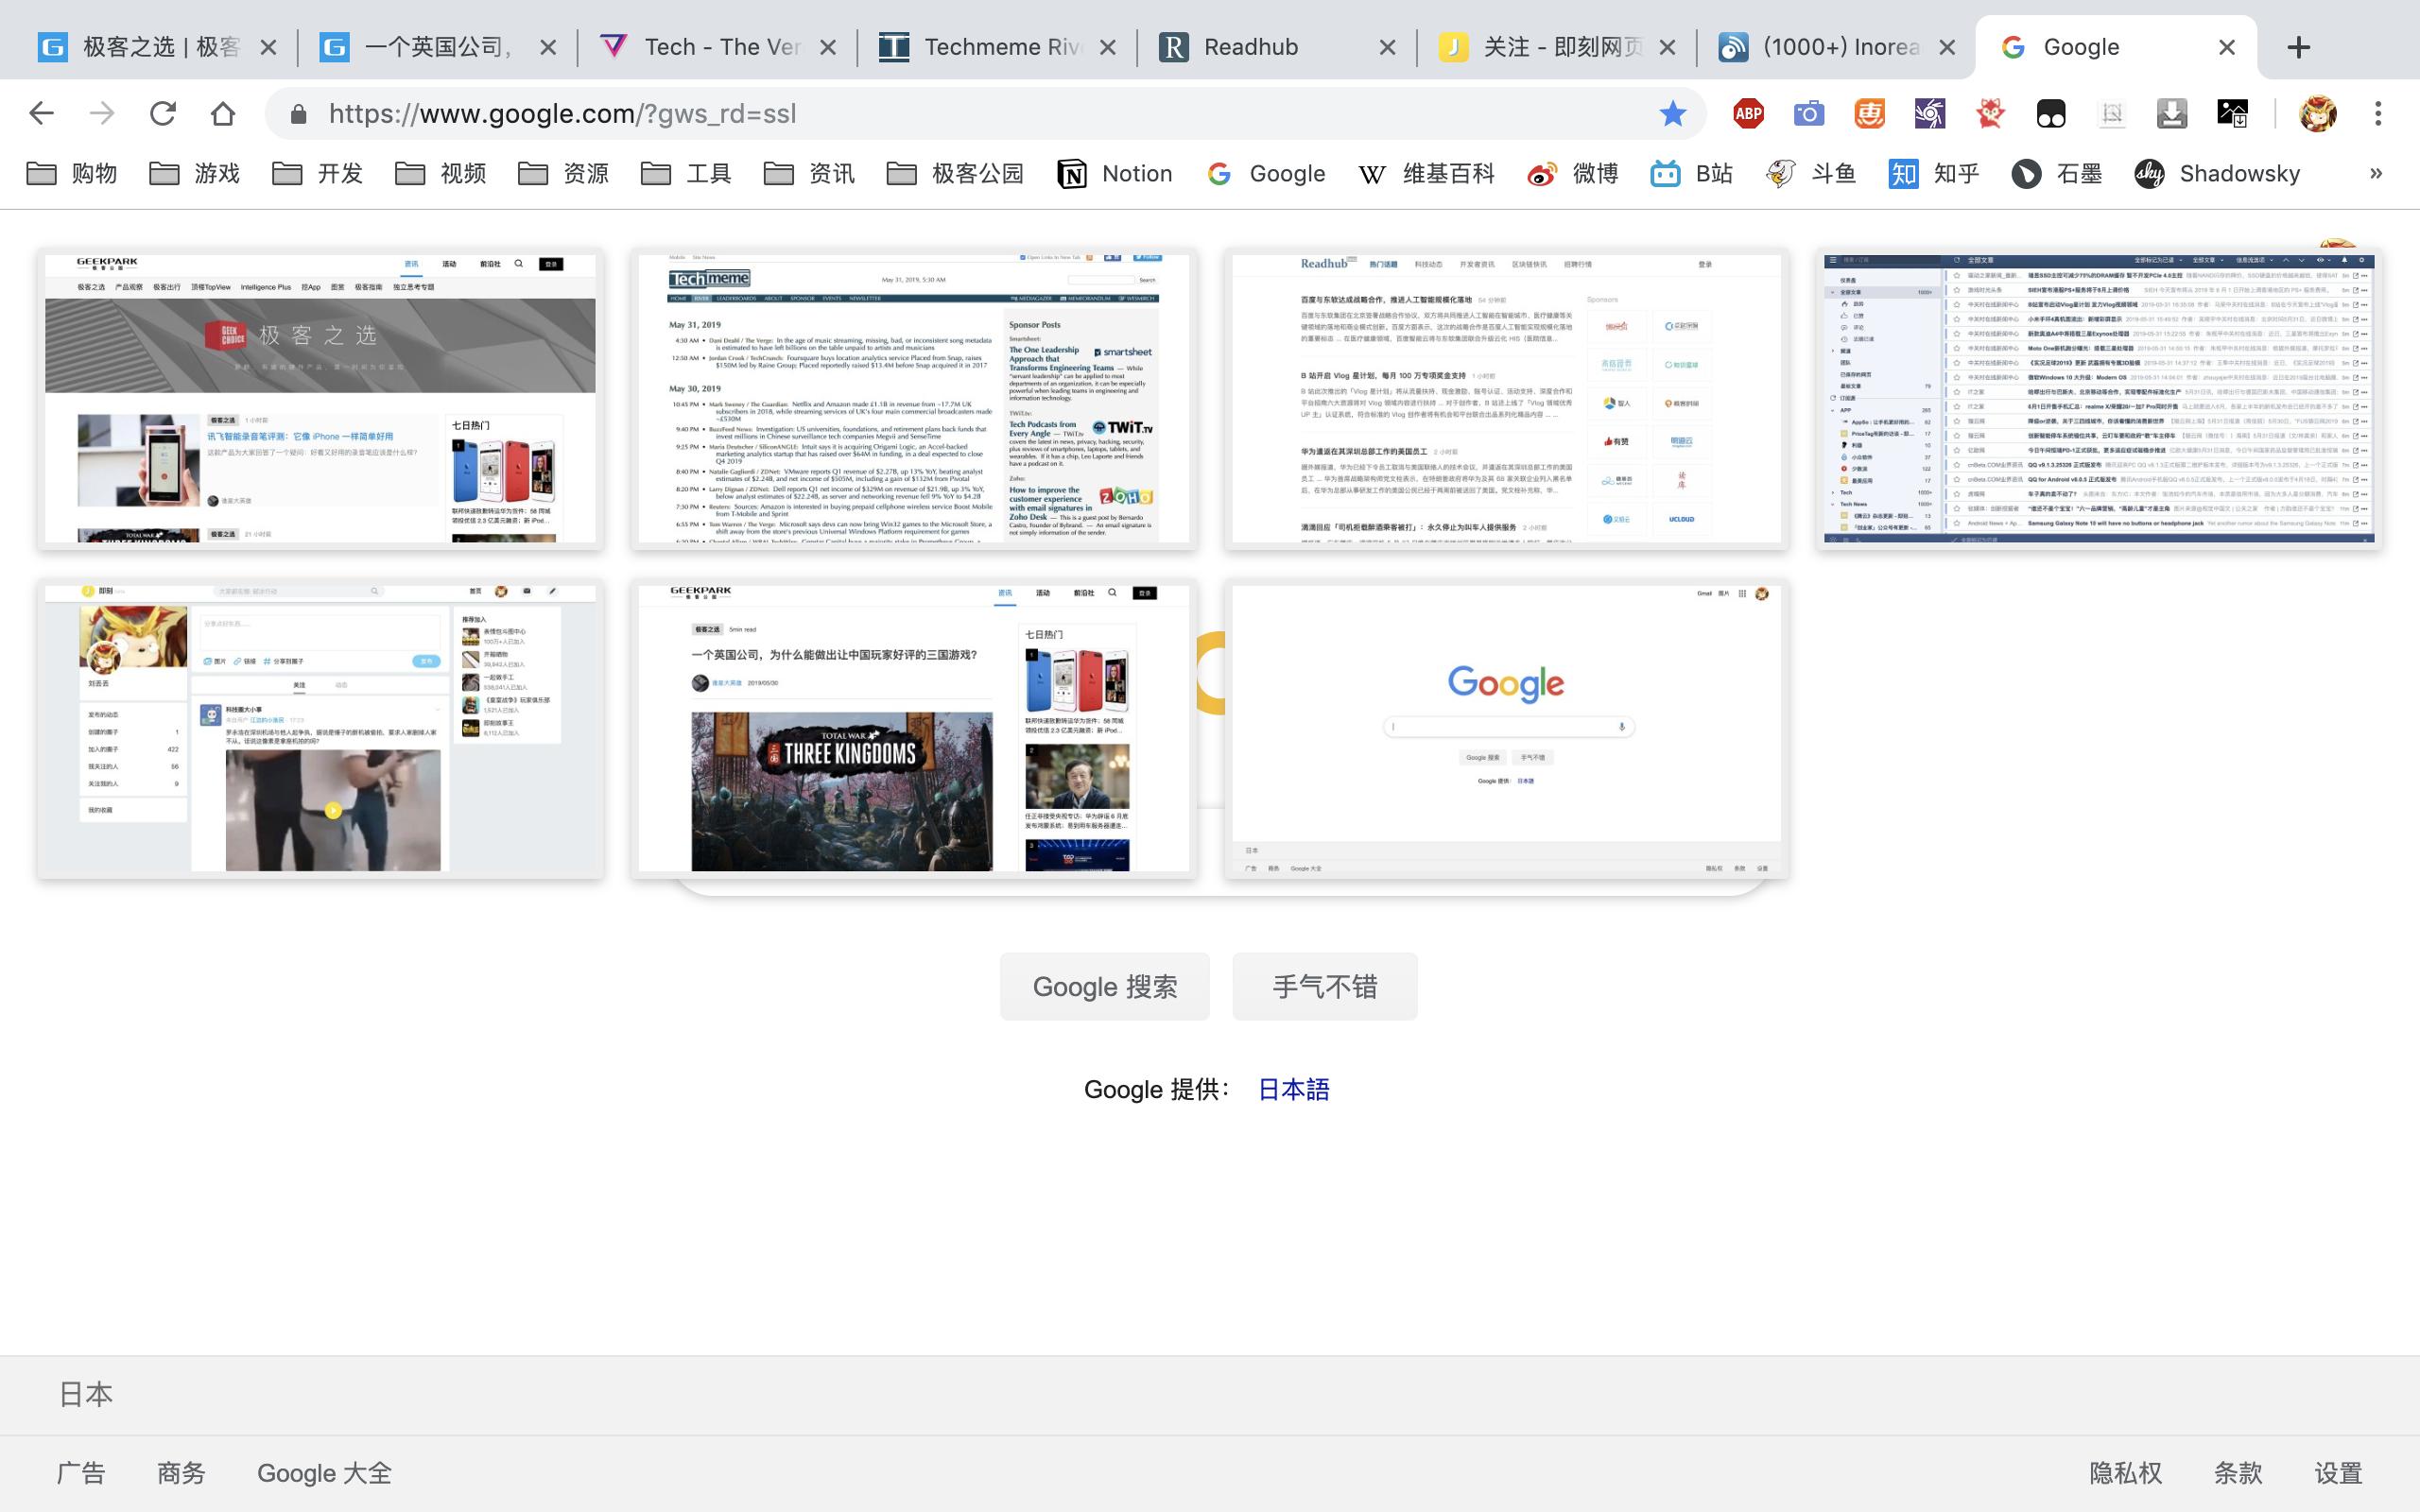Expand the bookmarks overflow chevron
Screen dimensions: 2420x1512
coord(2374,173)
